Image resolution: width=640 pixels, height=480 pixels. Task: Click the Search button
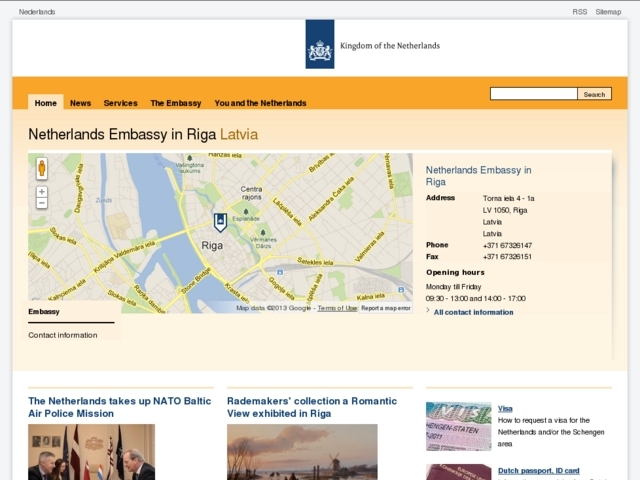point(594,94)
